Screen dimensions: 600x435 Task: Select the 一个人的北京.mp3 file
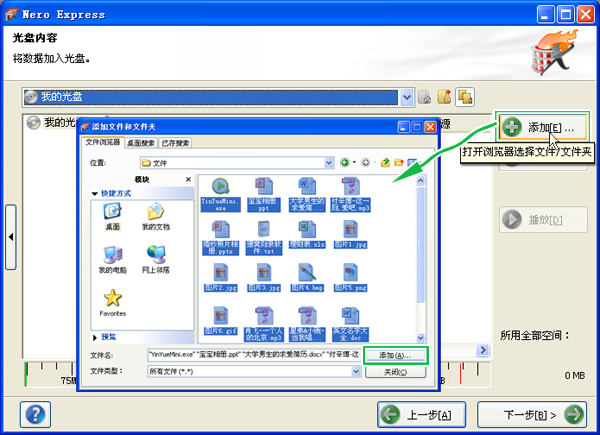(264, 324)
